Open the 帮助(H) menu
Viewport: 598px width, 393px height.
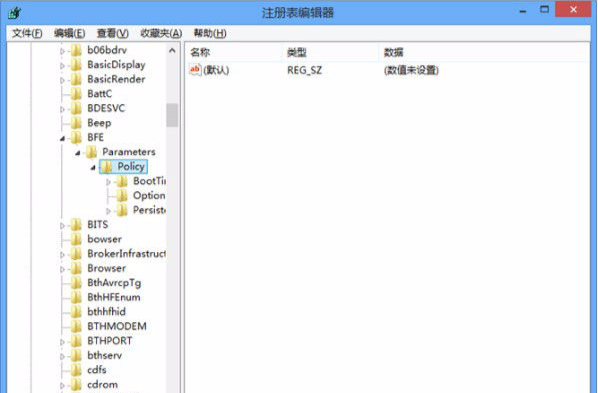(x=210, y=33)
